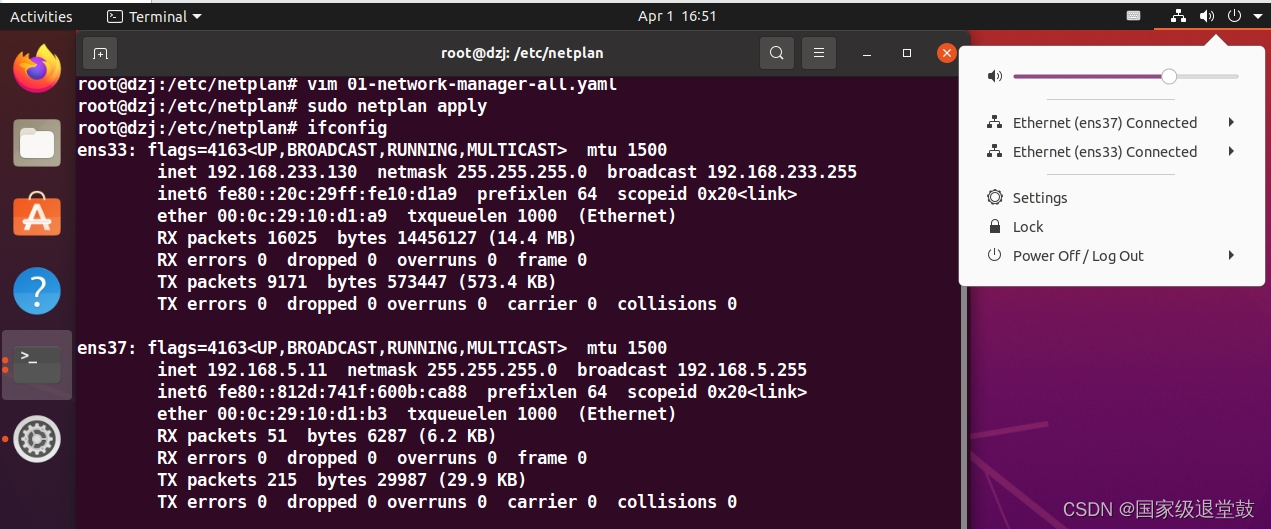Open the Help icon in dock

click(37, 291)
